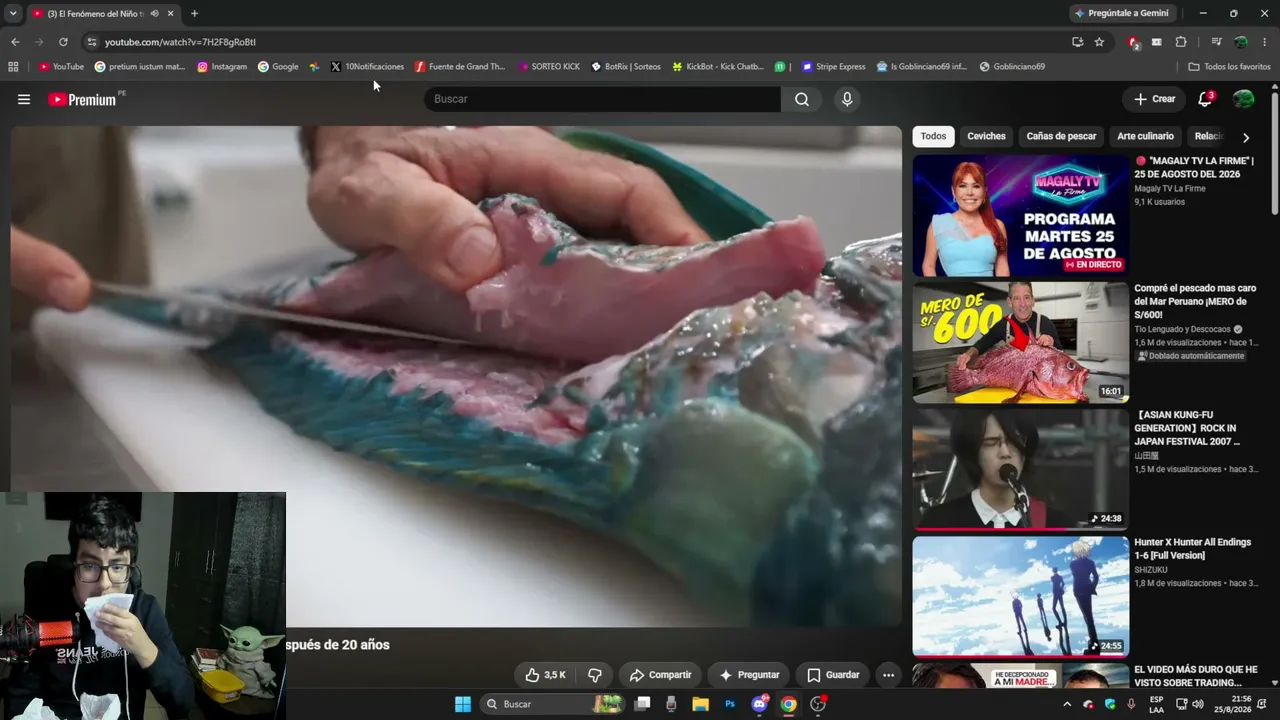Screen dimensions: 1280x720
Task: Open File Explorer from the taskbar
Action: point(700,704)
